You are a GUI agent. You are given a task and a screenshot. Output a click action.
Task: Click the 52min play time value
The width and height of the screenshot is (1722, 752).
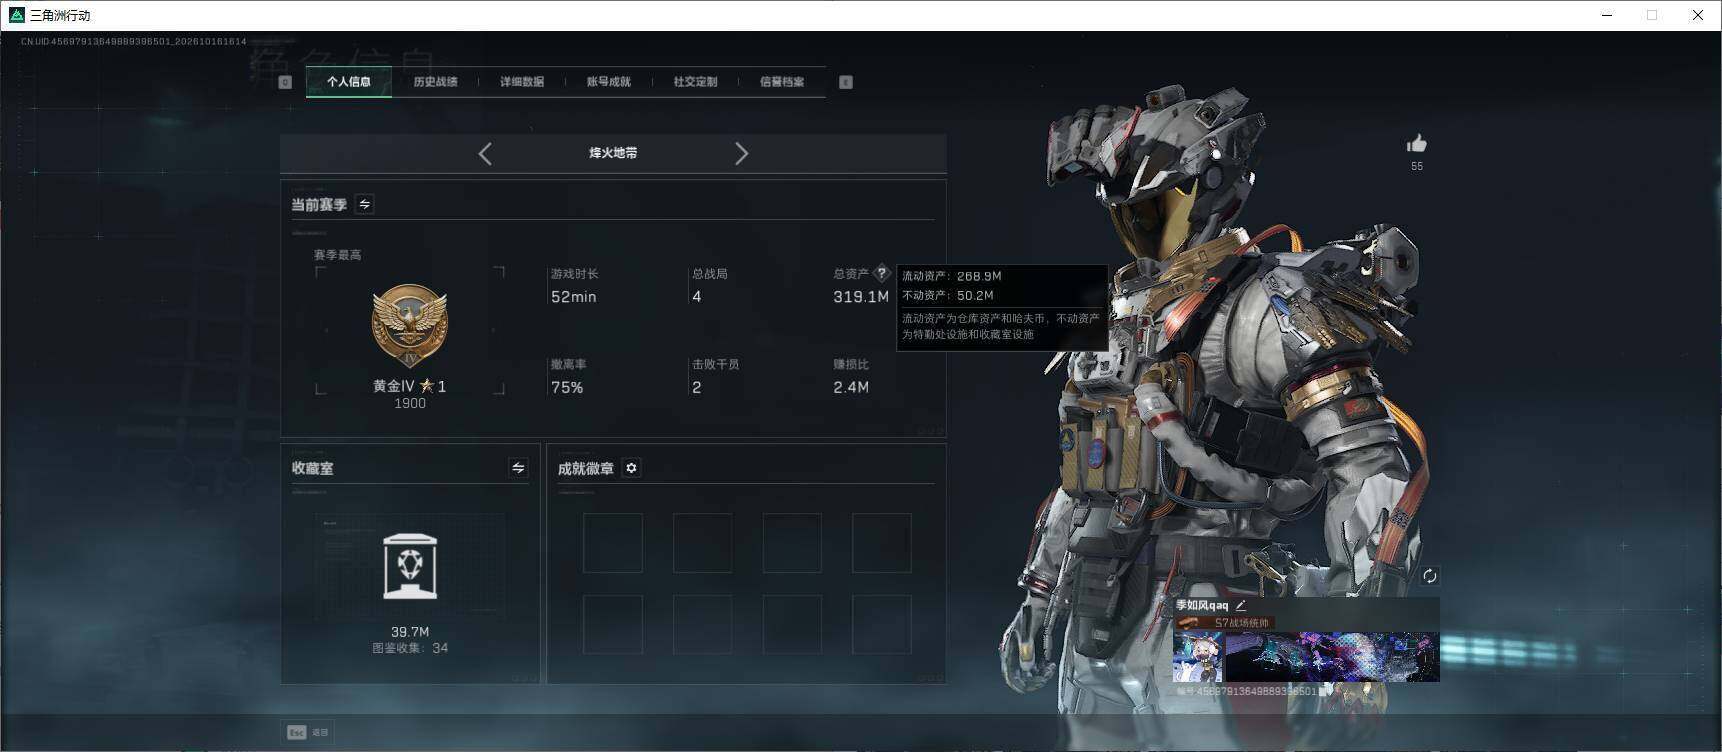point(574,297)
